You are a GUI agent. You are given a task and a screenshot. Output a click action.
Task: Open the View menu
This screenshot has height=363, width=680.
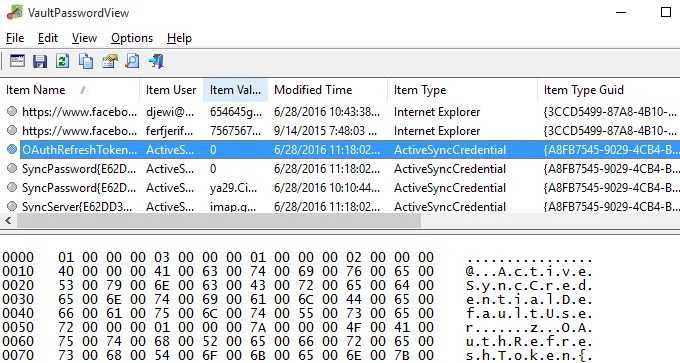click(84, 38)
